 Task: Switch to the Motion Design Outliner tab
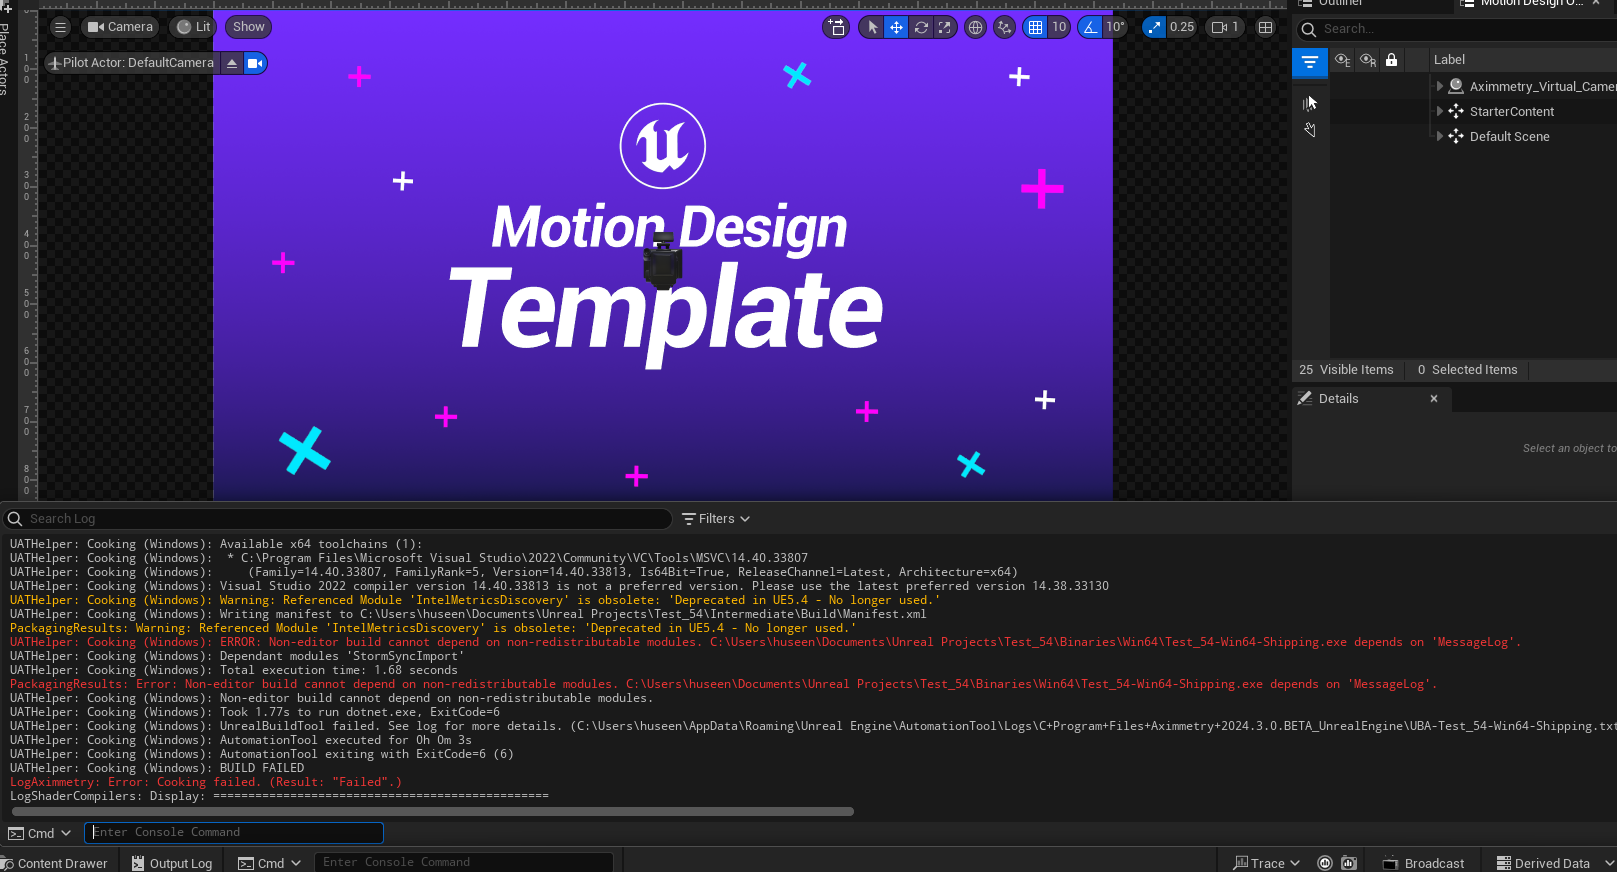pyautogui.click(x=1530, y=3)
